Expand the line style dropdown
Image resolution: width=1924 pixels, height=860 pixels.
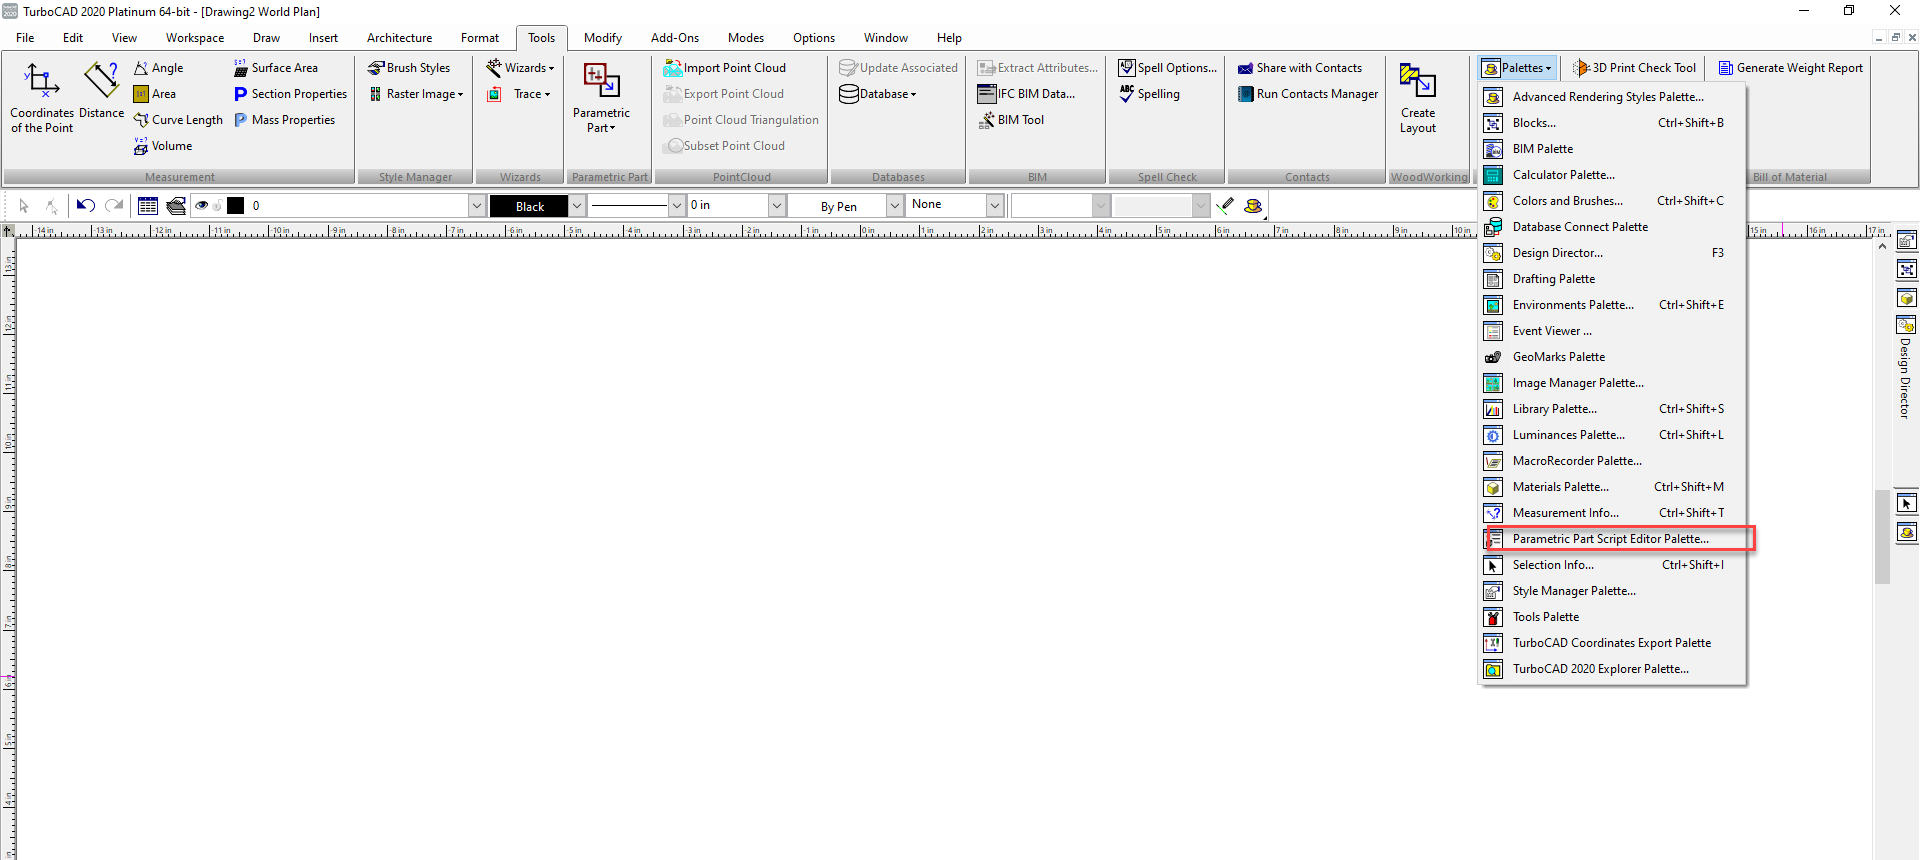pyautogui.click(x=677, y=206)
